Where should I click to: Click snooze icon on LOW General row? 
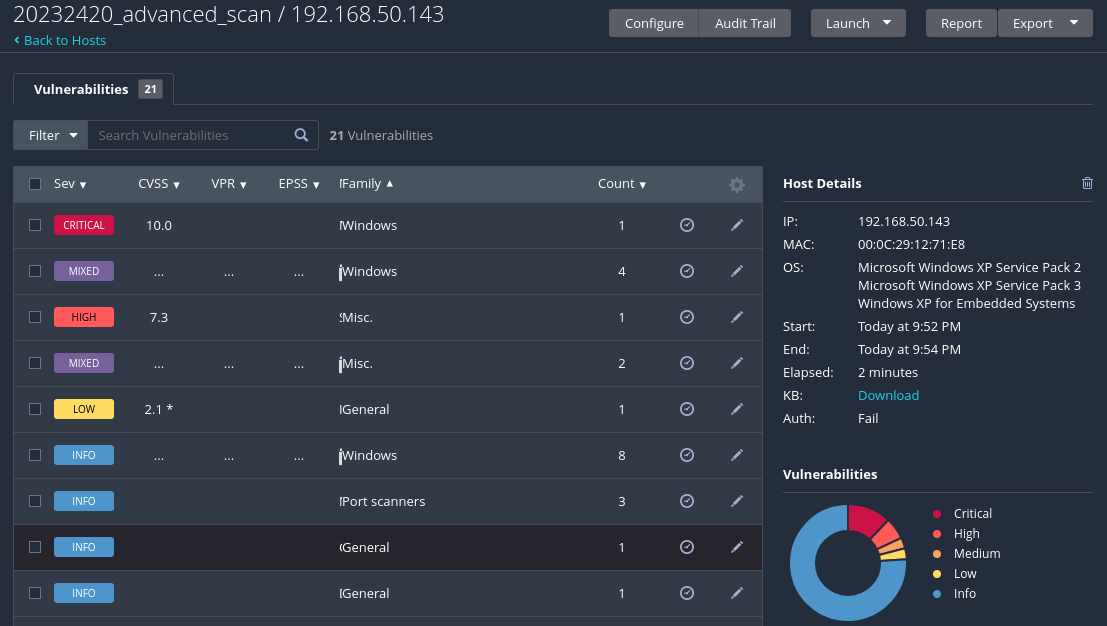coord(687,409)
